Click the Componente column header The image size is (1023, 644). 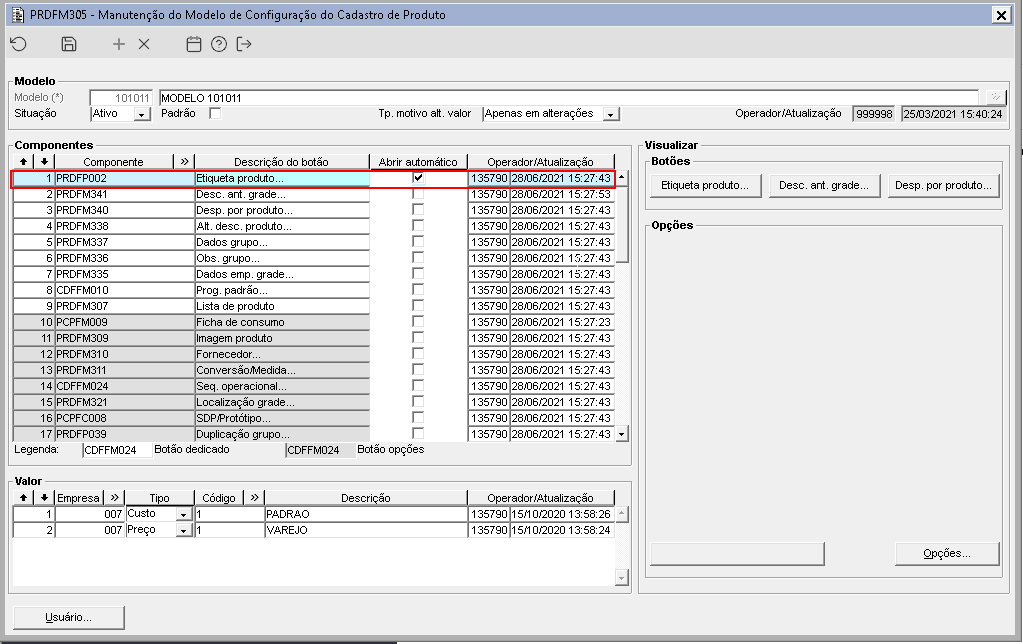pos(114,161)
